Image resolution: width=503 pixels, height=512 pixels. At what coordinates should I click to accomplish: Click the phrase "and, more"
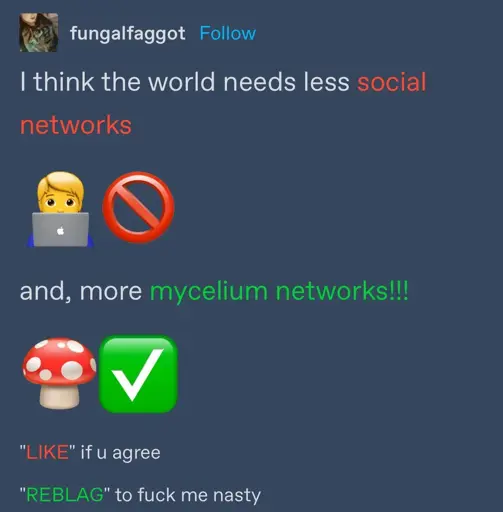pyautogui.click(x=81, y=291)
